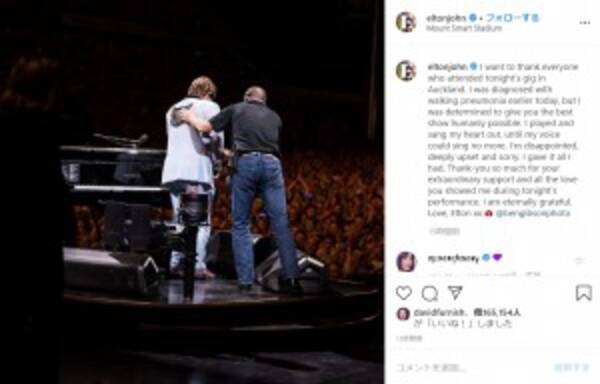Screen dimensions: 600x384
Task: Like the comment with small heart icon
Action: coord(579,261)
